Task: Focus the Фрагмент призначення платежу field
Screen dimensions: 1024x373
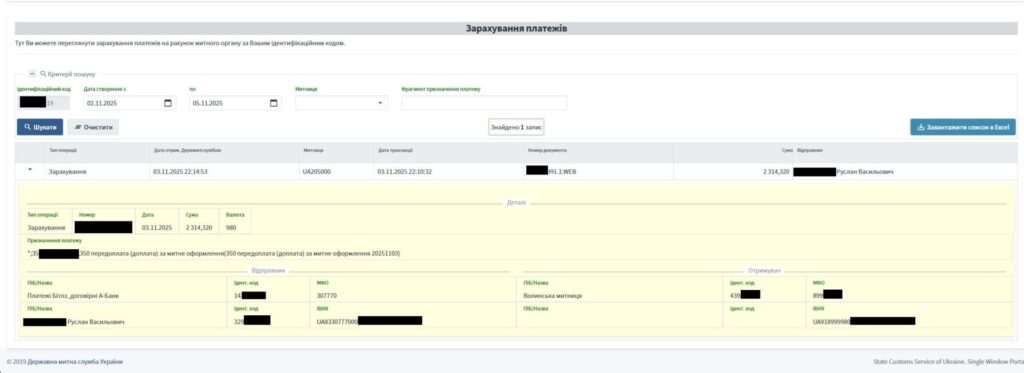Action: pos(484,103)
